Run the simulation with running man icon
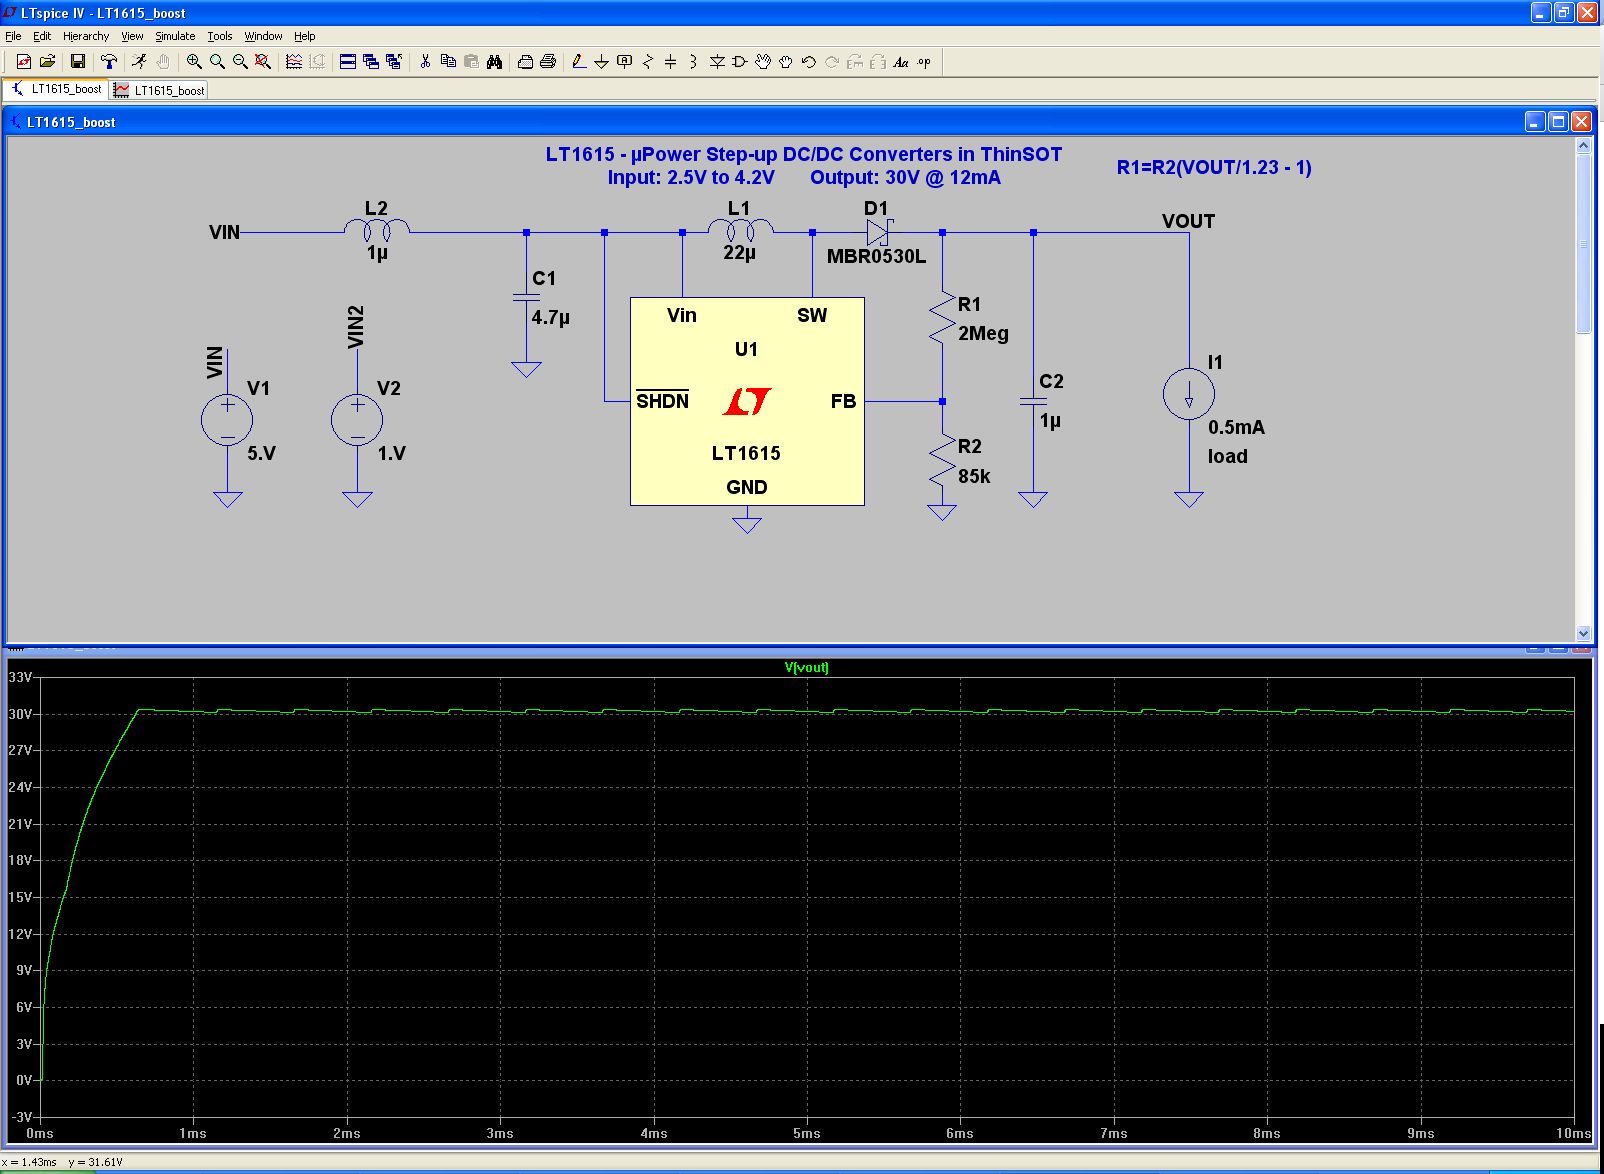 coord(139,62)
